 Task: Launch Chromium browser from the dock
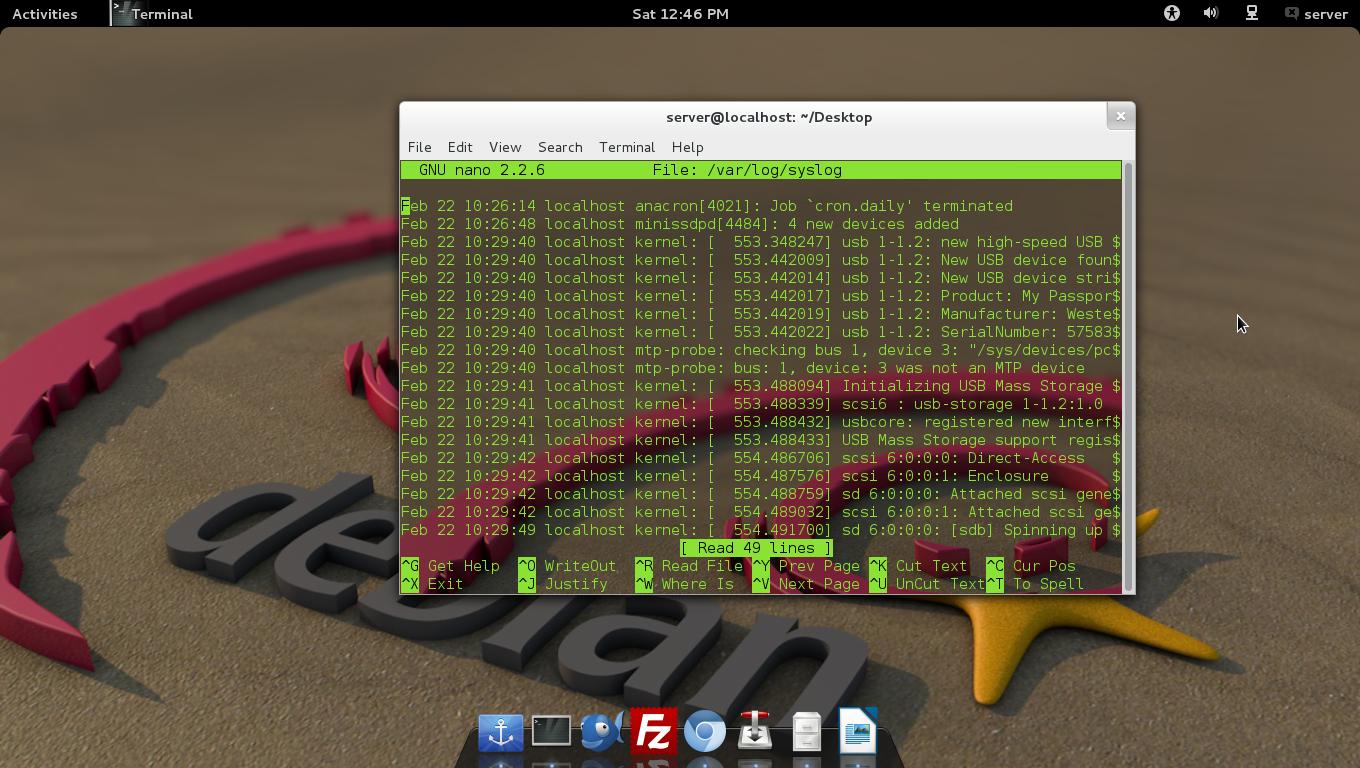[x=706, y=732]
